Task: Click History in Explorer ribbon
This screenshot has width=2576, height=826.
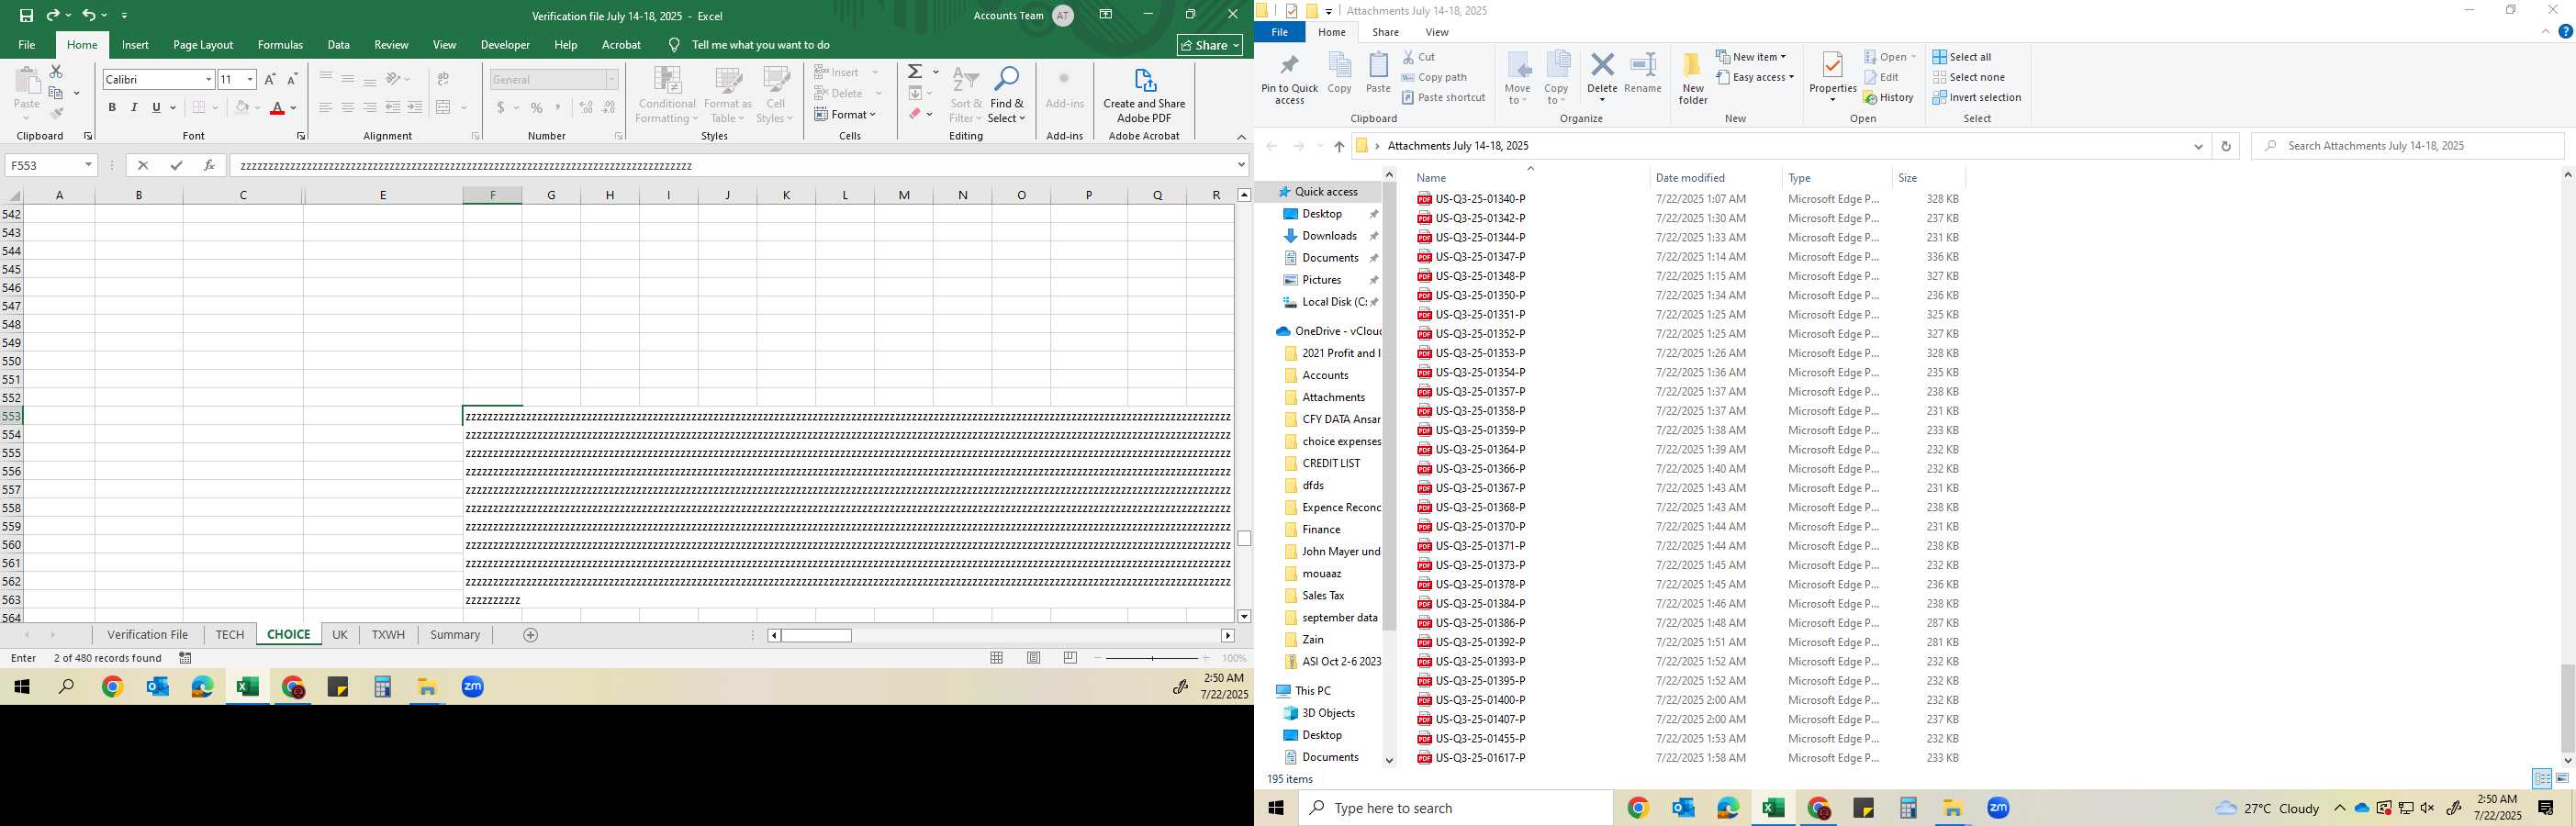Action: pyautogui.click(x=1888, y=97)
